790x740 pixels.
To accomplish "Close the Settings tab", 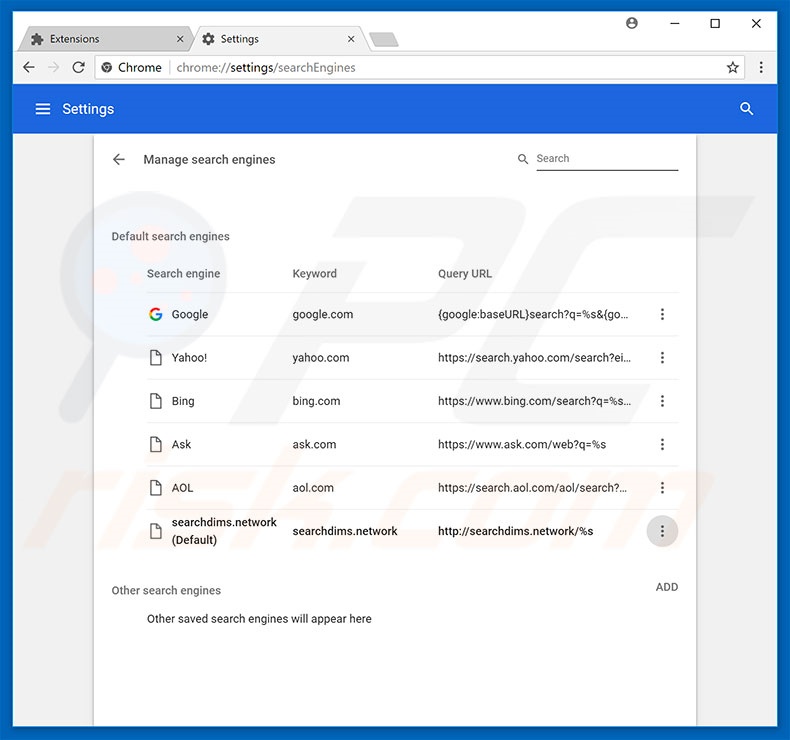I will 351,39.
